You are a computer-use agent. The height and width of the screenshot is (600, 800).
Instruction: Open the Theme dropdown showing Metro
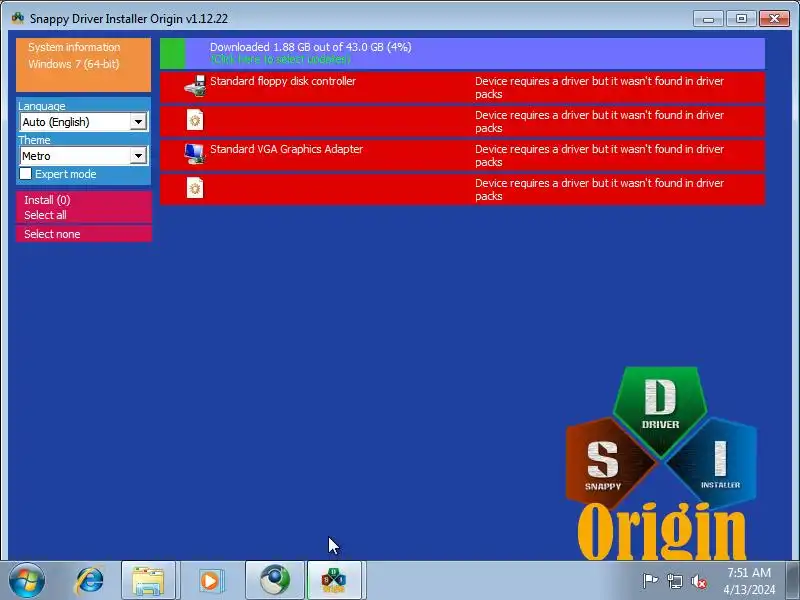(x=84, y=156)
